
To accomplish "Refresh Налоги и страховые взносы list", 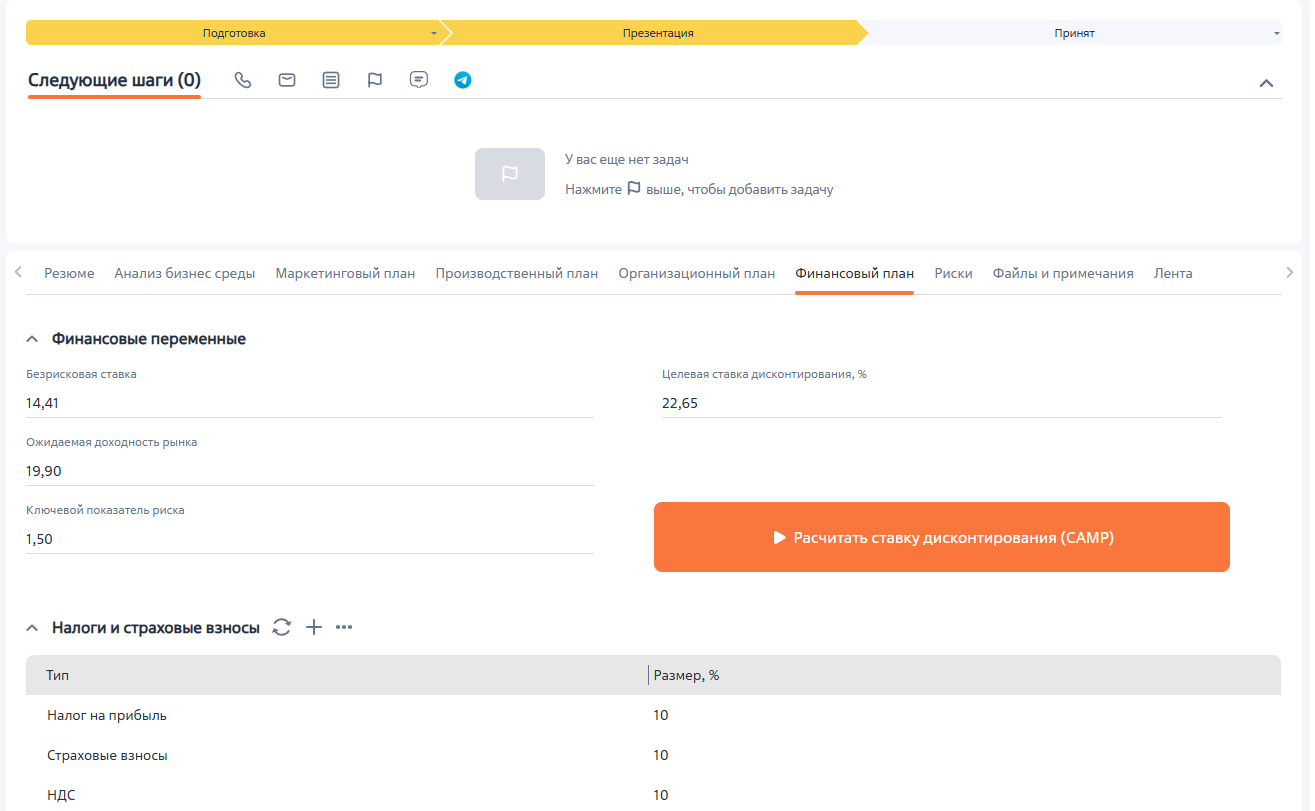I will click(x=282, y=627).
